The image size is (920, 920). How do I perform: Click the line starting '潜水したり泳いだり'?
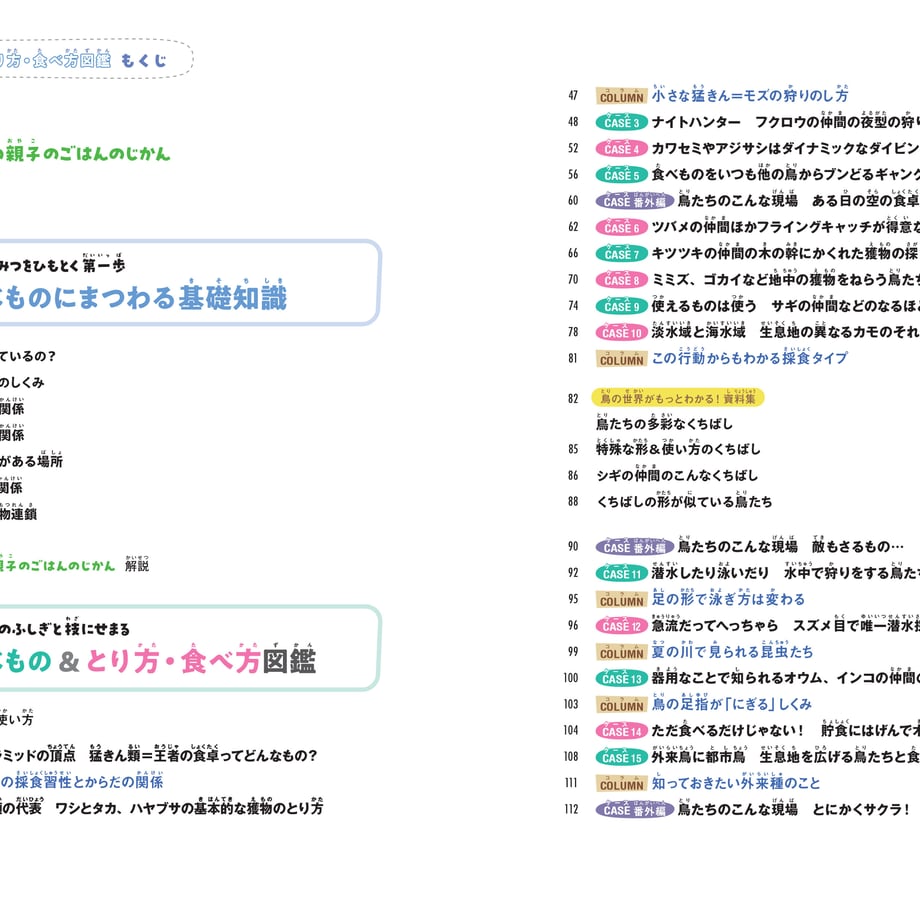pyautogui.click(x=786, y=573)
